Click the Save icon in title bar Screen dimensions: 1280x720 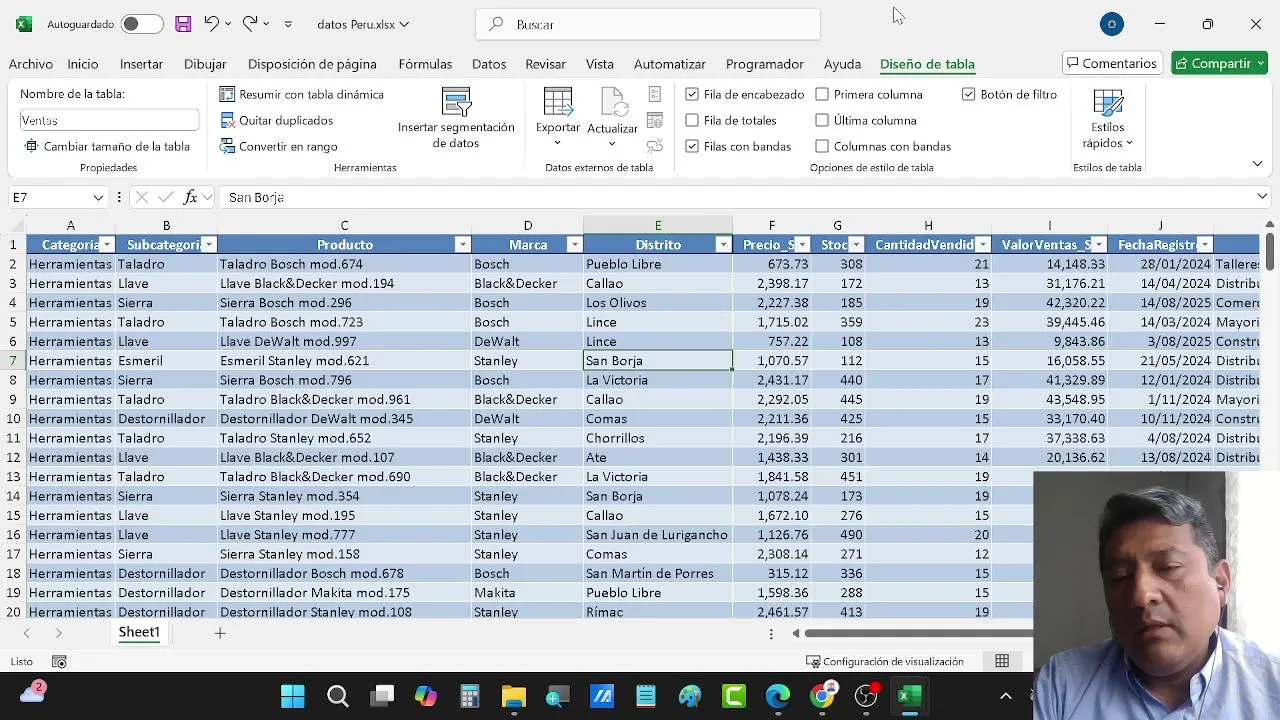183,24
